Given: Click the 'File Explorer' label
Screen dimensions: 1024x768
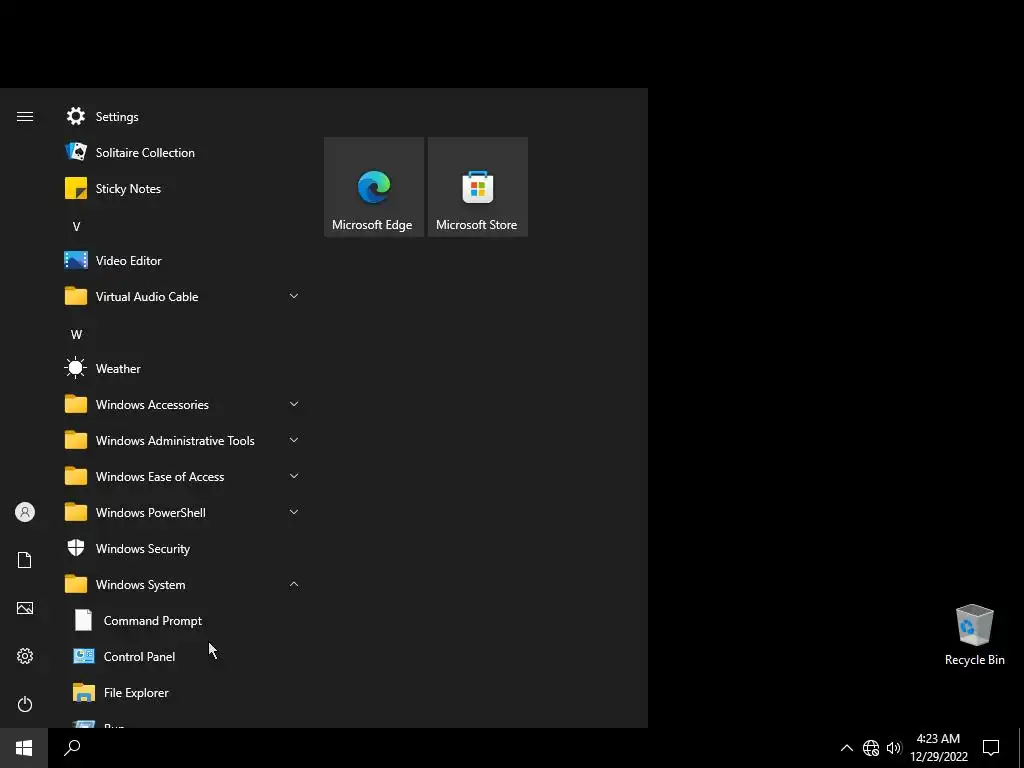Looking at the screenshot, I should pyautogui.click(x=136, y=693).
